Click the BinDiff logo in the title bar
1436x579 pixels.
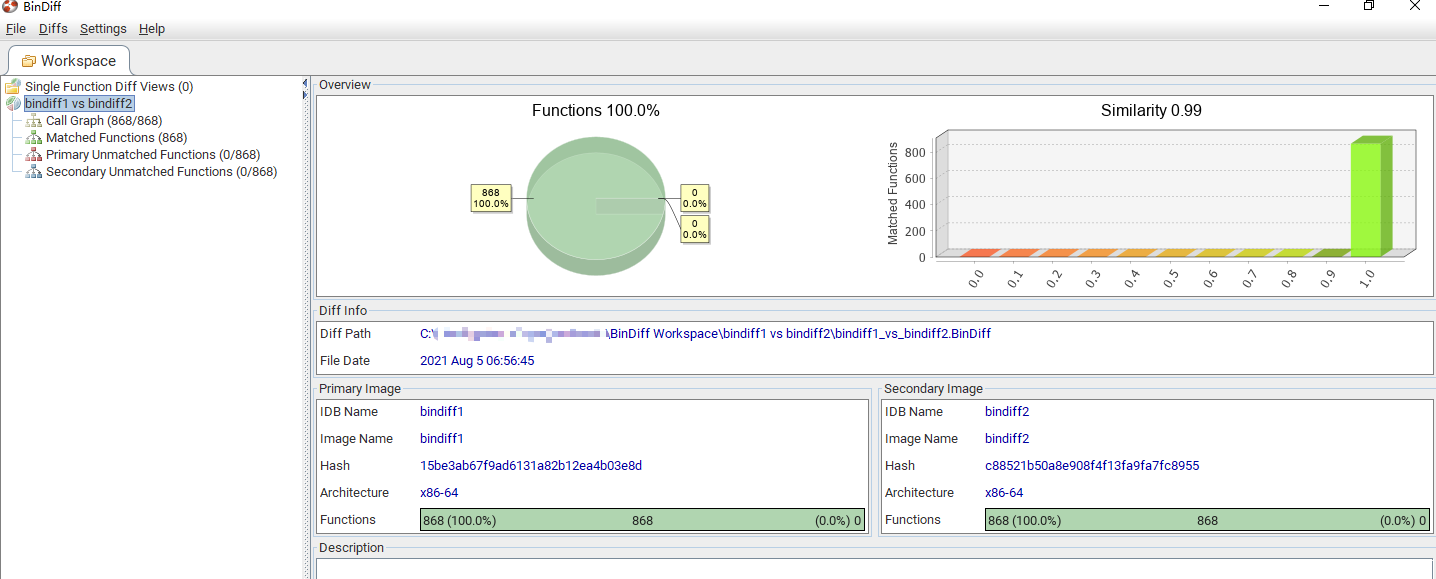(9, 7)
